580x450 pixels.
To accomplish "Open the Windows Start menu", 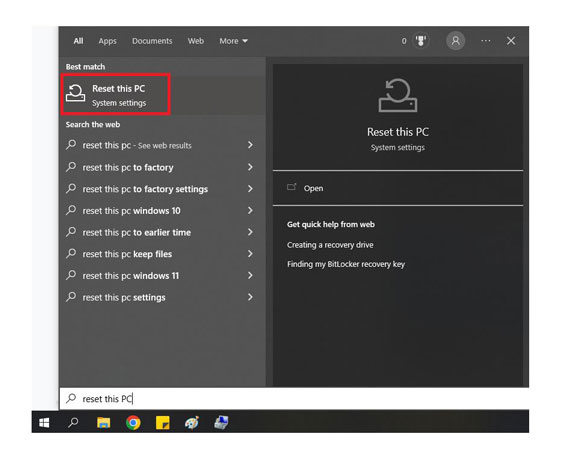I will (44, 422).
